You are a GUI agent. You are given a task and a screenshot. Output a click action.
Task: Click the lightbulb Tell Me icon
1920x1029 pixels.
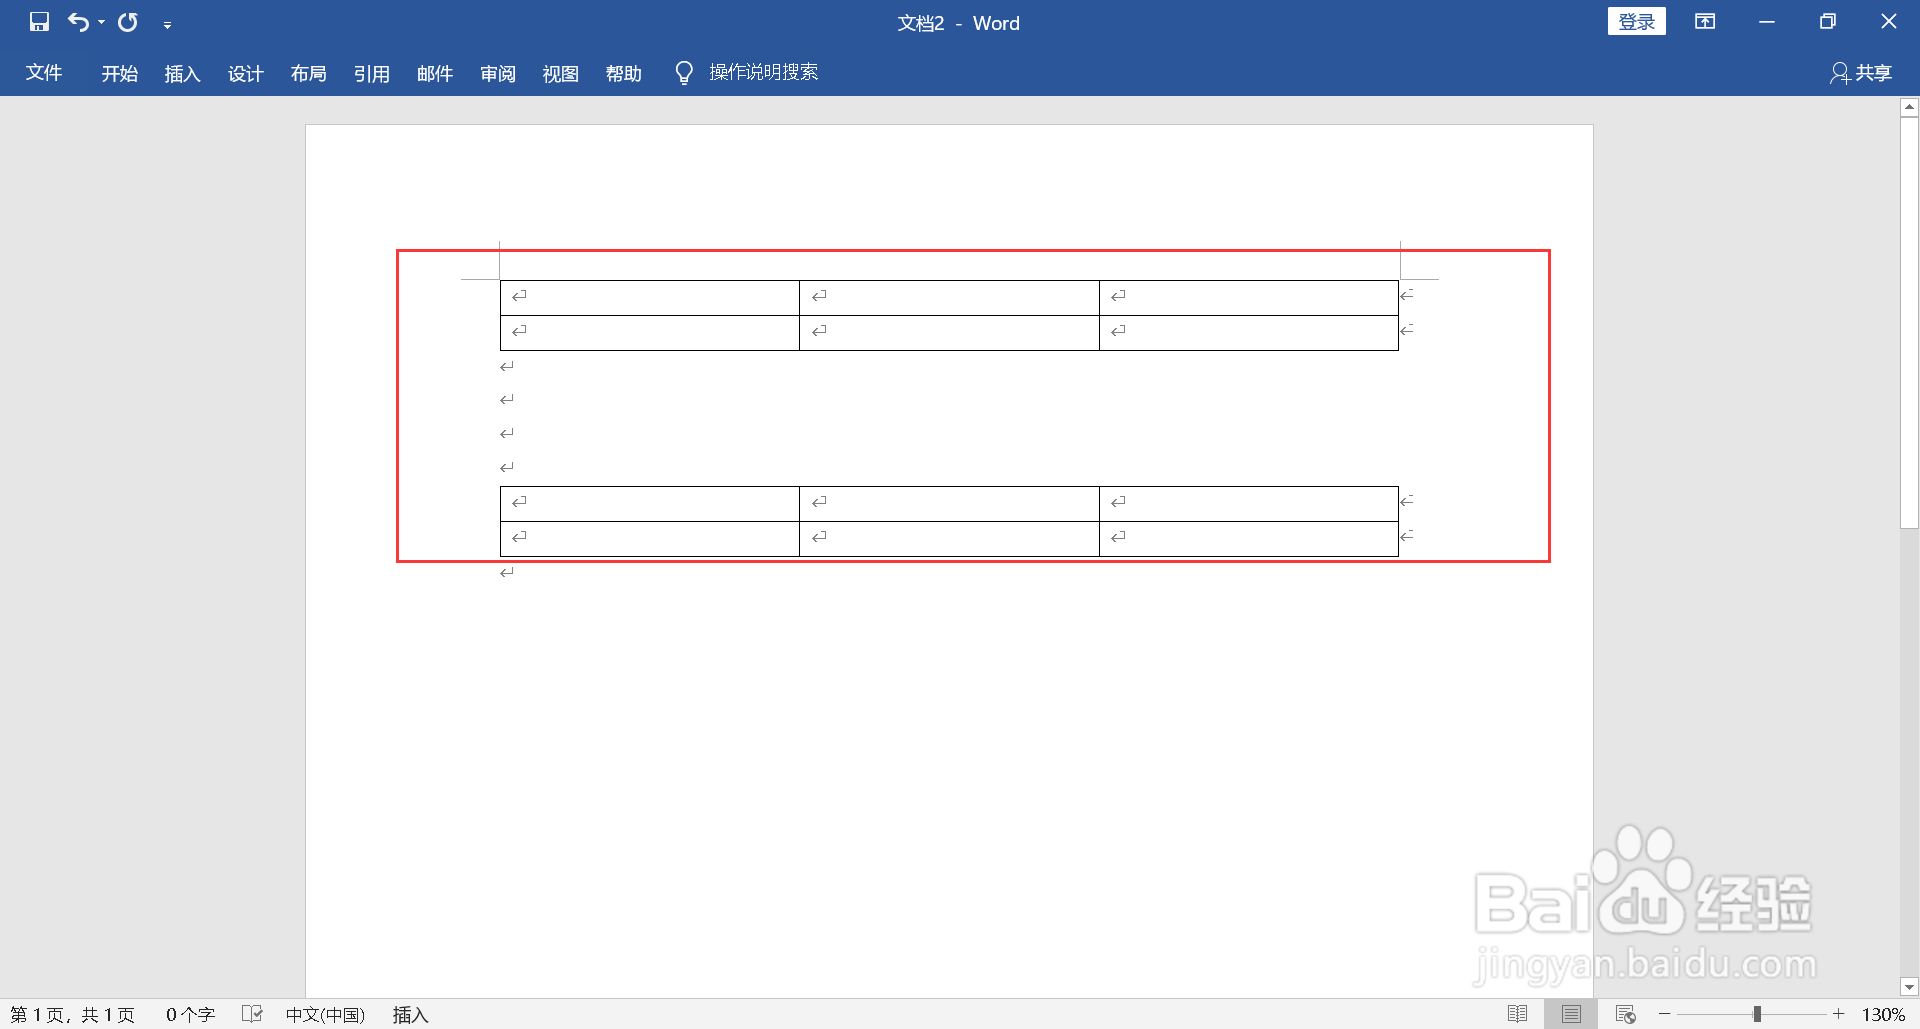coord(684,73)
